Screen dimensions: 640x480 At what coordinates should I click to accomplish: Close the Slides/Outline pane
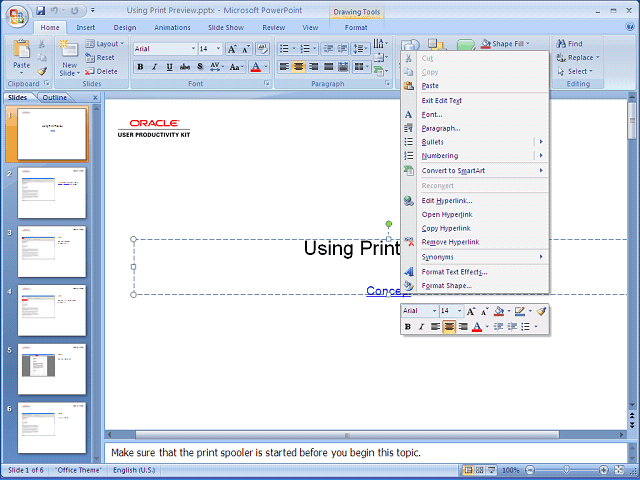95,98
